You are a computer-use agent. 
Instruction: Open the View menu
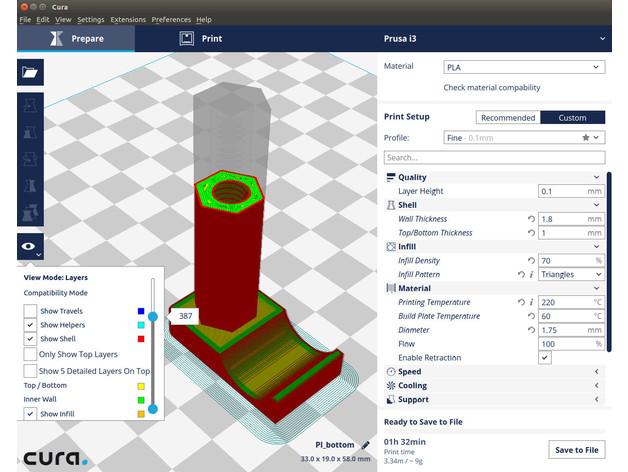point(63,20)
